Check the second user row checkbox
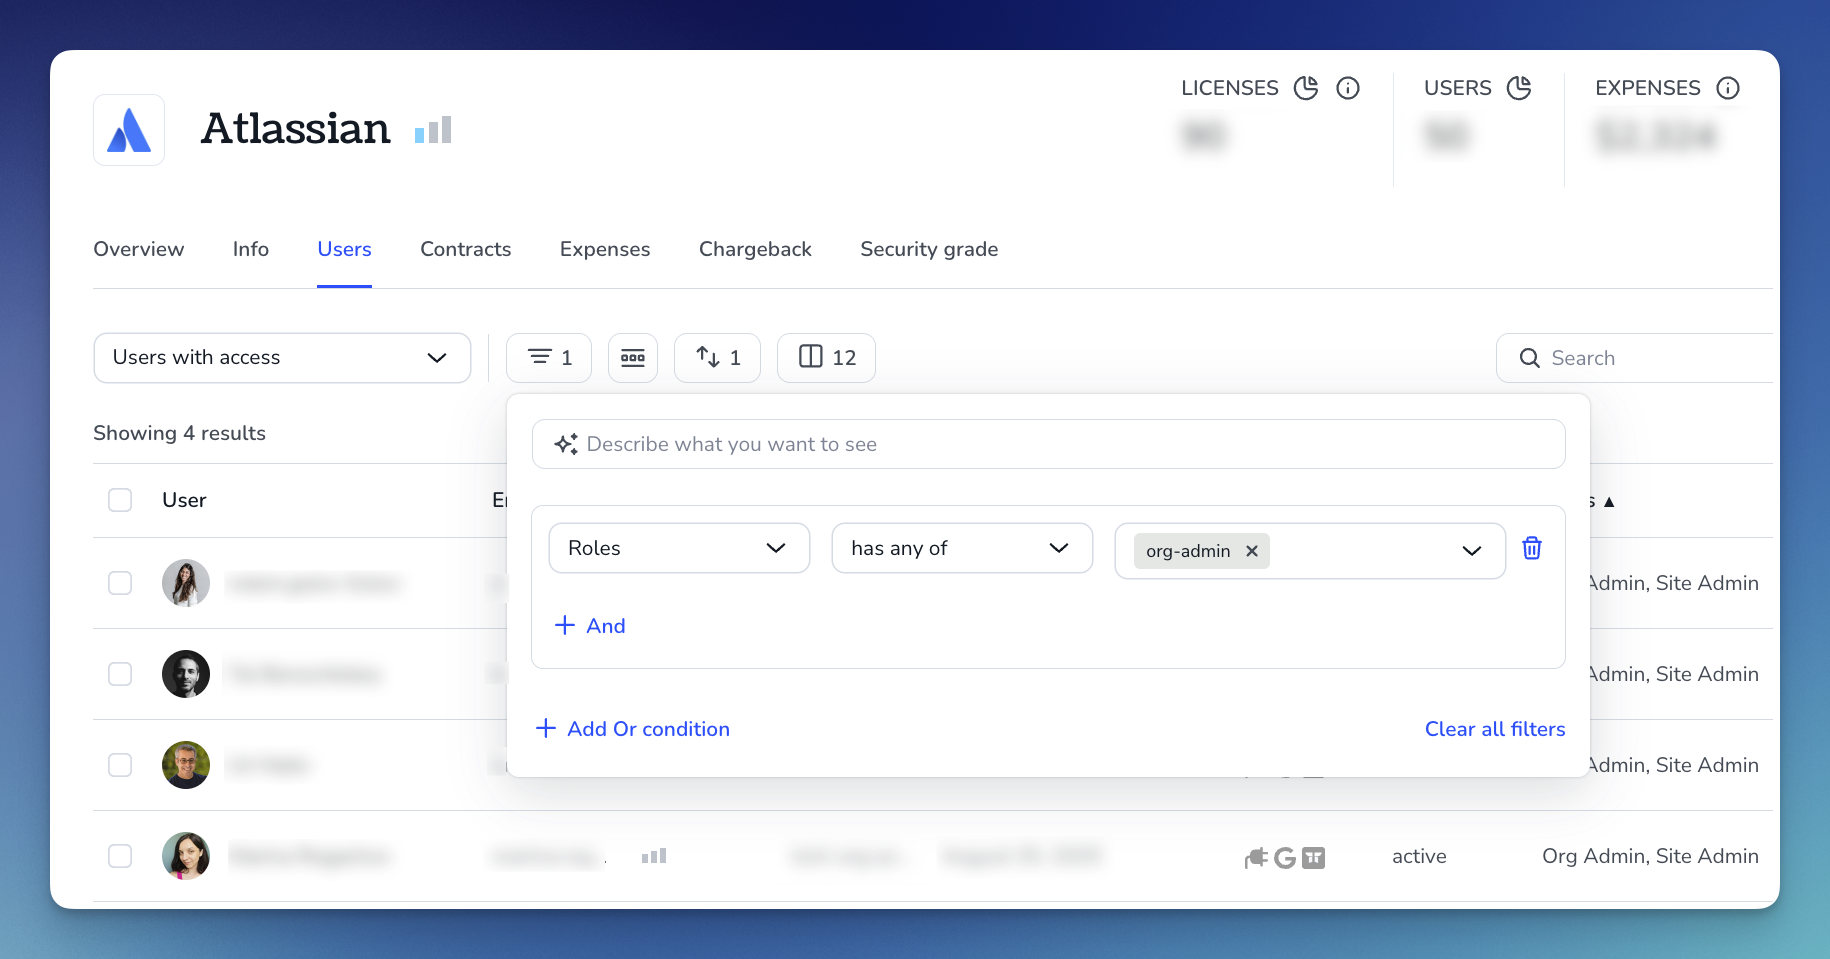The width and height of the screenshot is (1830, 959). (120, 674)
